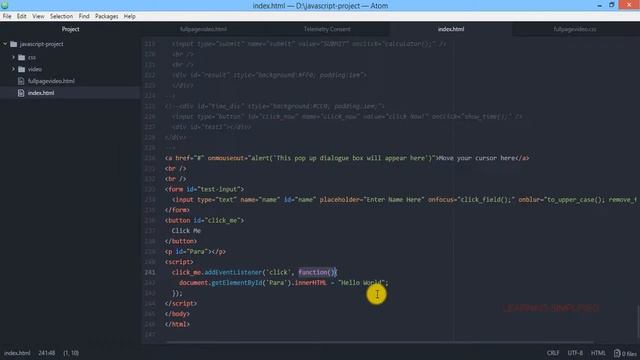Change line ending via CRLF
The image size is (640, 360).
point(553,353)
